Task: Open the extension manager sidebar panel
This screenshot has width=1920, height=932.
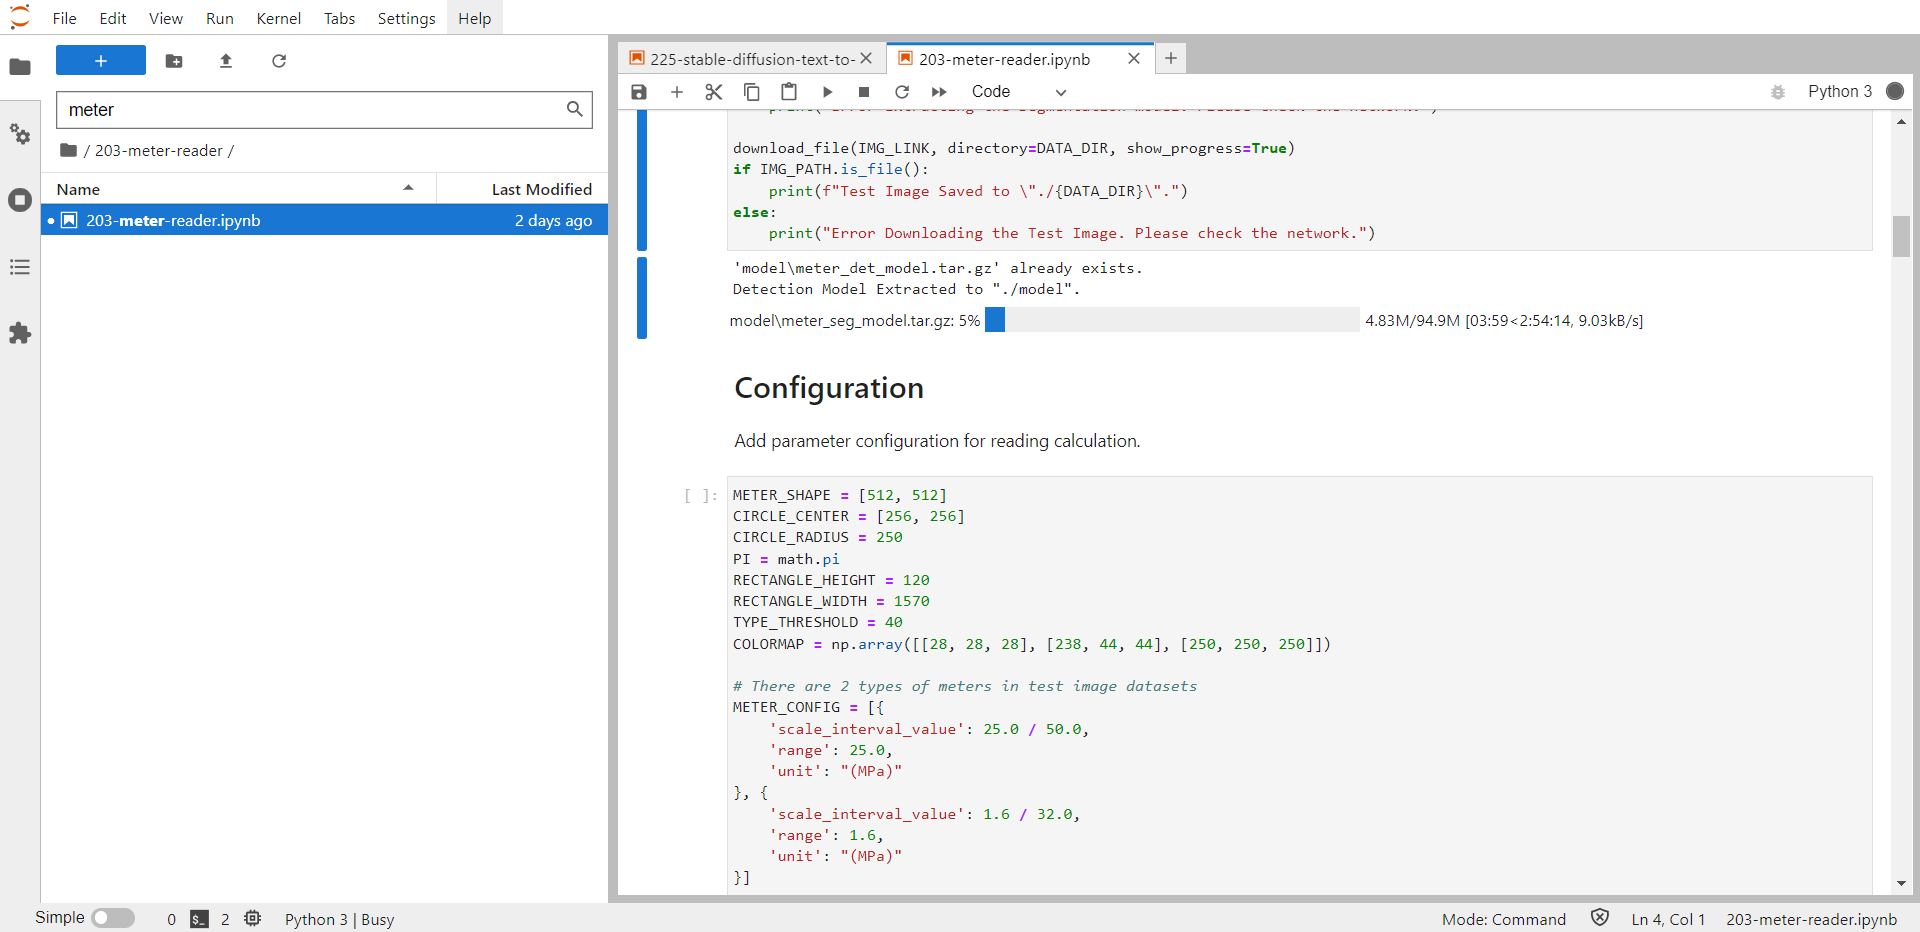Action: (x=20, y=333)
